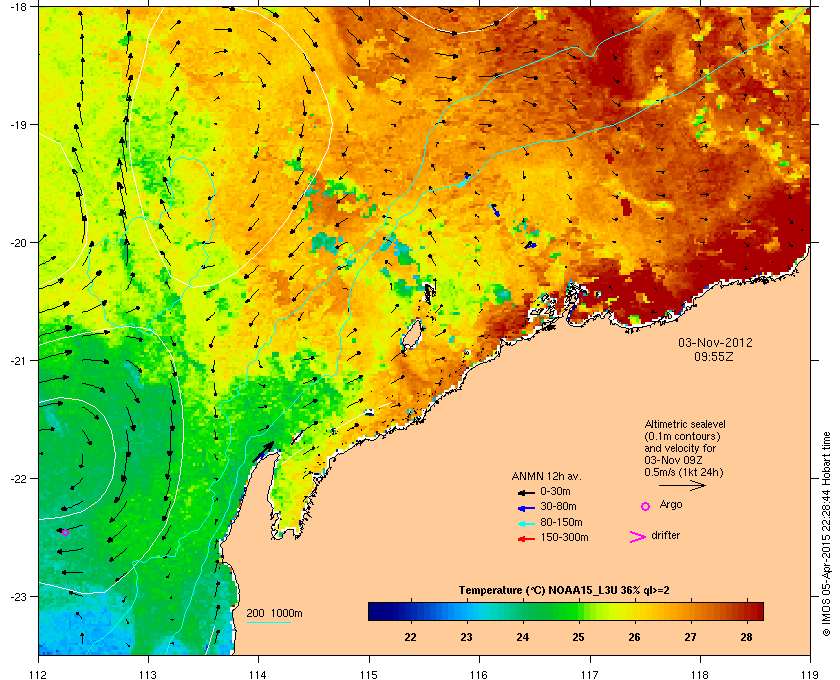Click the blue 30-80m legend arrow
Viewport: 840px width, 680px height.
[526, 507]
